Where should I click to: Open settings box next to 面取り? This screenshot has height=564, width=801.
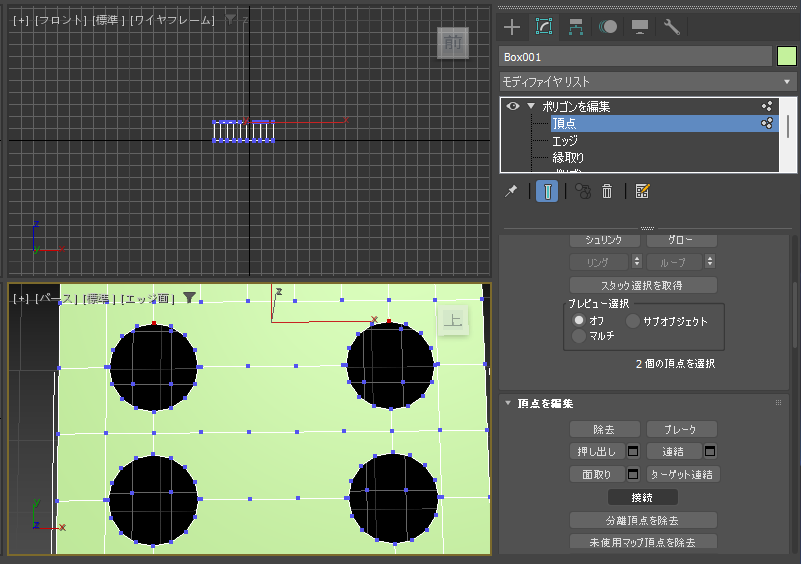pos(633,474)
